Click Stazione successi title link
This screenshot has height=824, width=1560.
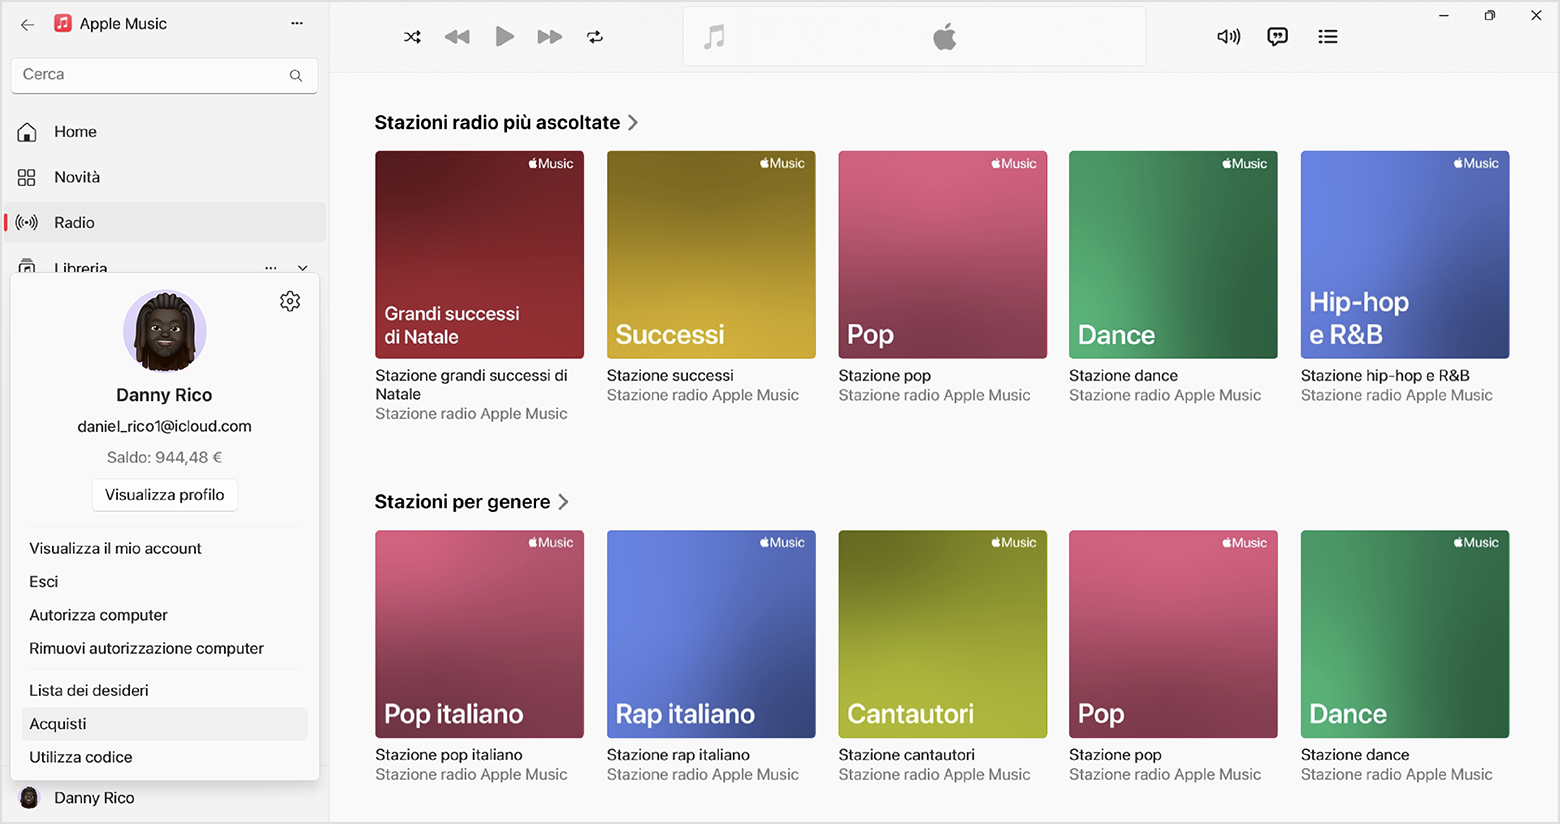670,376
